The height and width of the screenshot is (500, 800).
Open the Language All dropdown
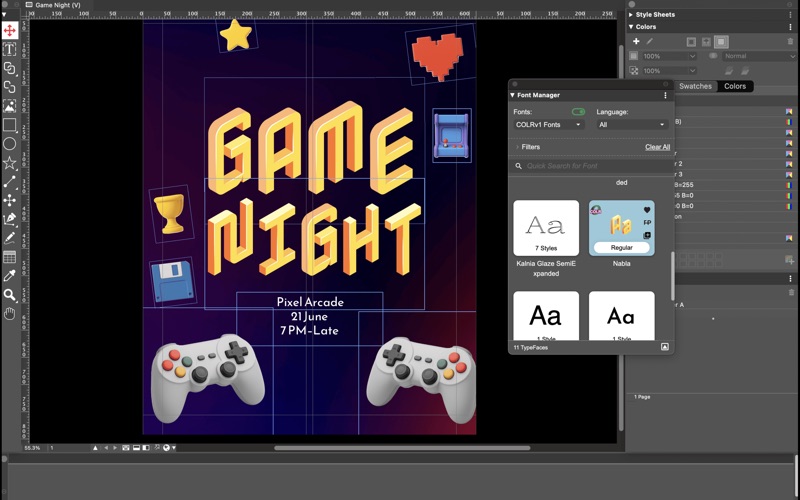click(633, 124)
